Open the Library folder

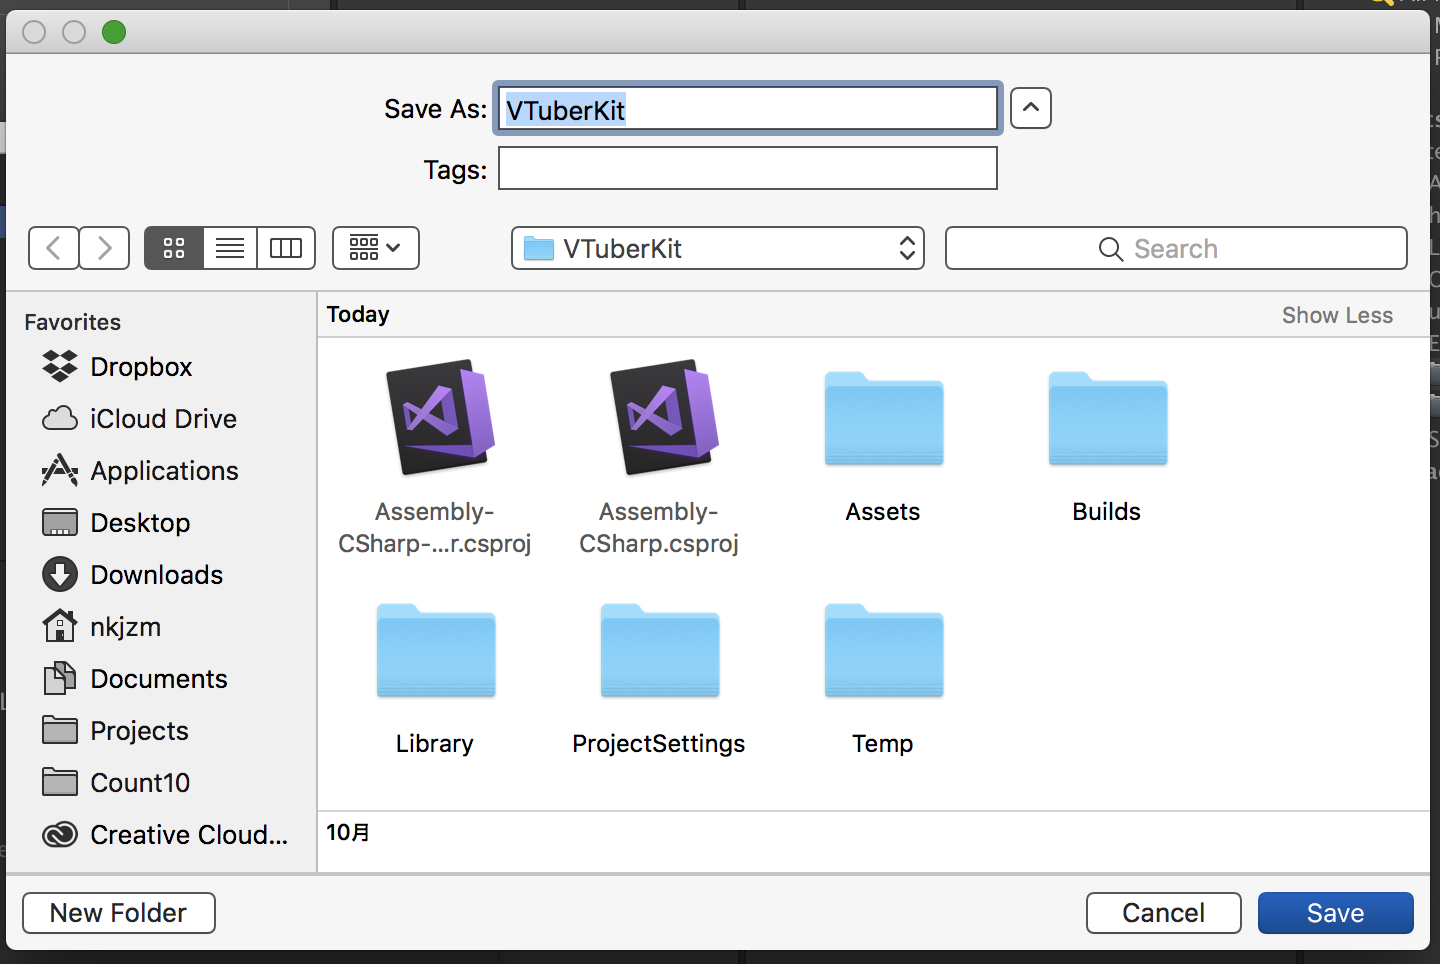436,651
